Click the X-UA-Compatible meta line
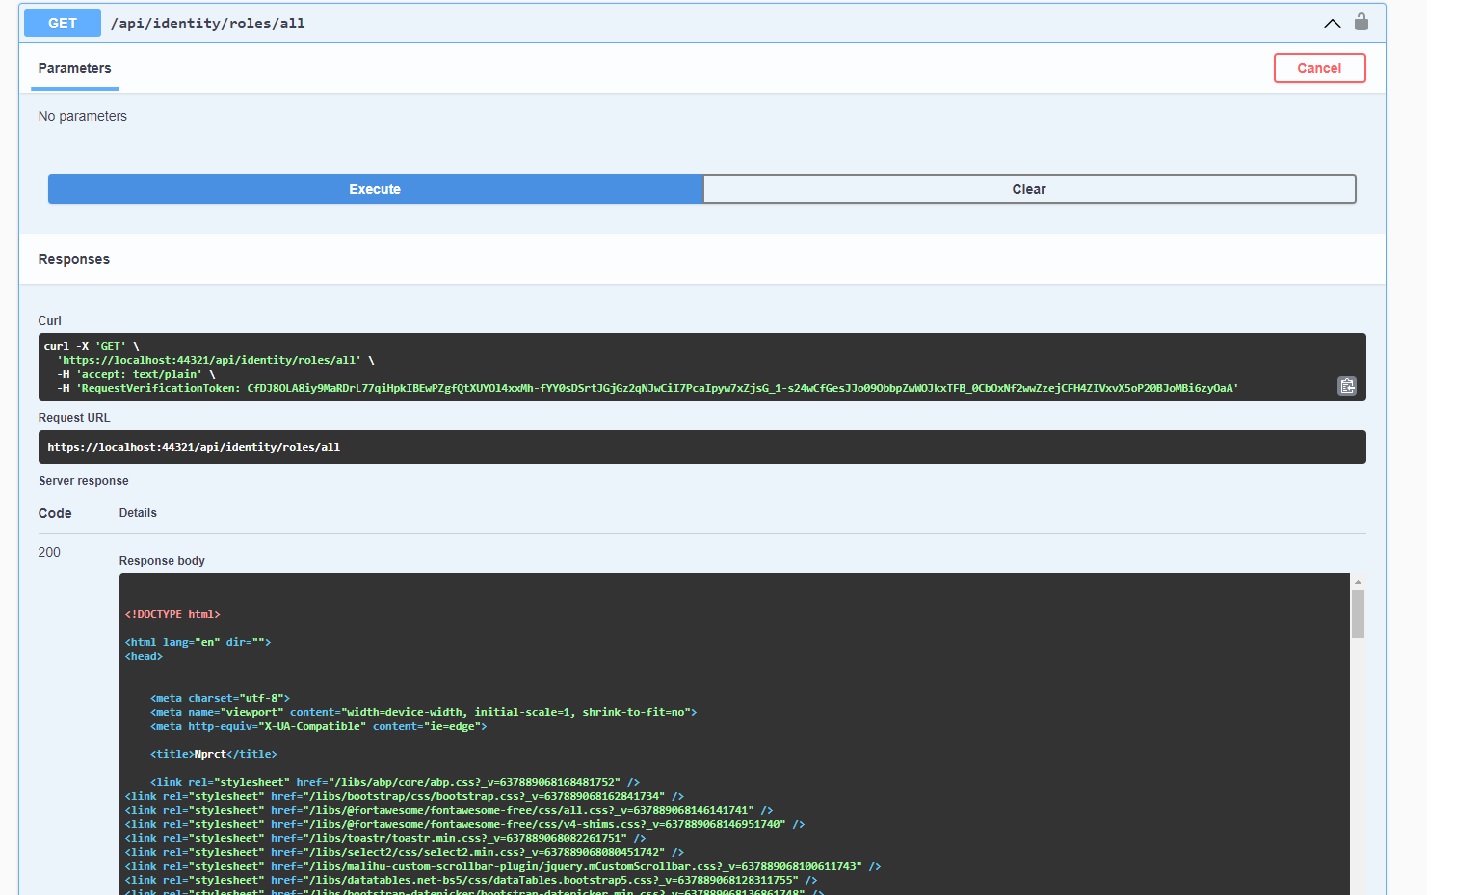 [319, 726]
